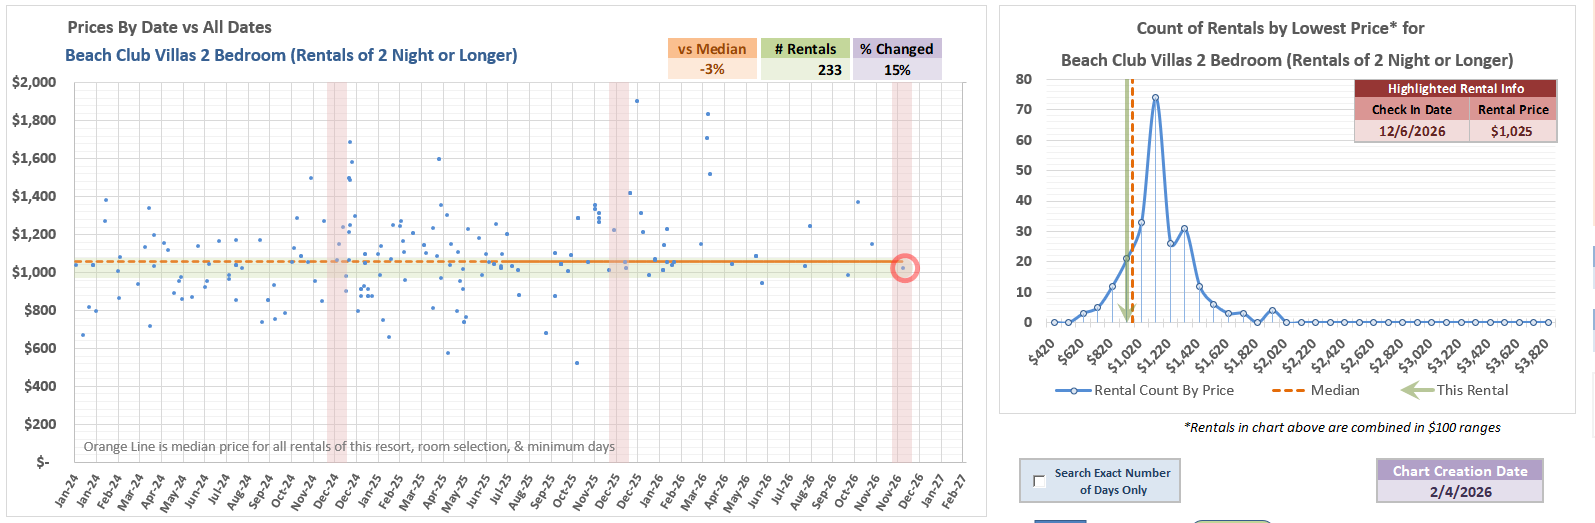Select the Jan-27 x-axis date label
This screenshot has width=1595, height=523.
932,491
